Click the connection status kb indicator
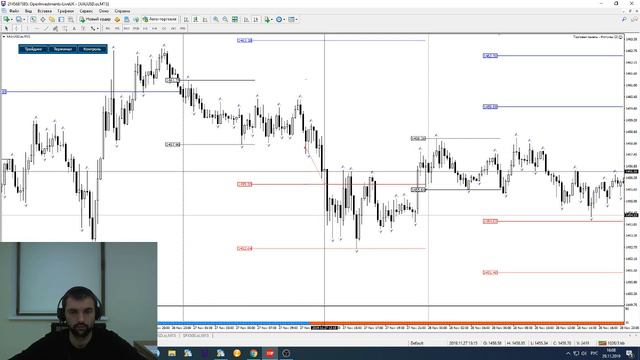The width and height of the screenshot is (640, 360). 611,343
